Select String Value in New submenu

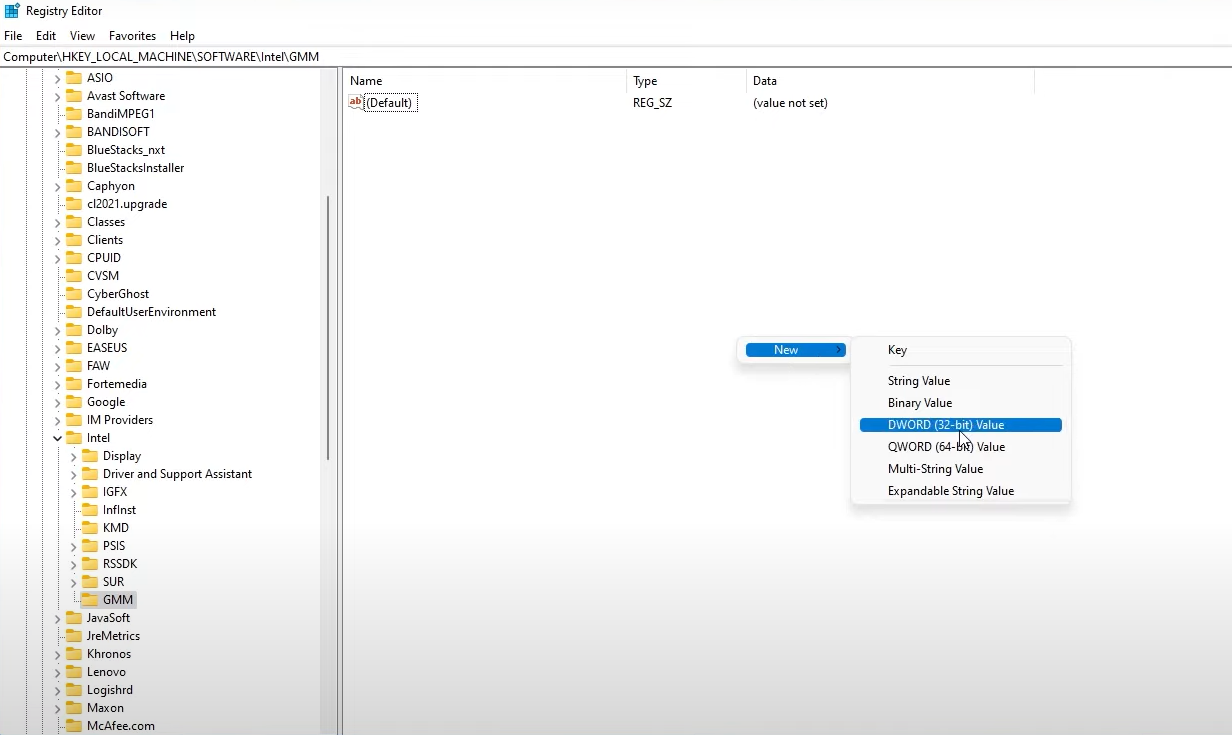point(918,381)
